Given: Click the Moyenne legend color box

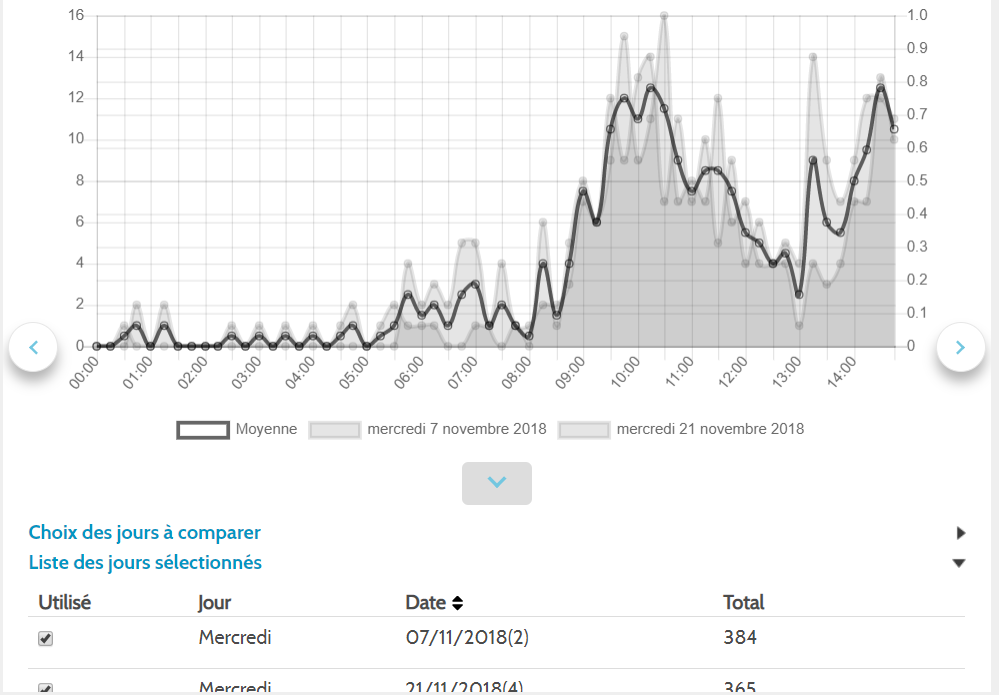Looking at the screenshot, I should (x=203, y=429).
